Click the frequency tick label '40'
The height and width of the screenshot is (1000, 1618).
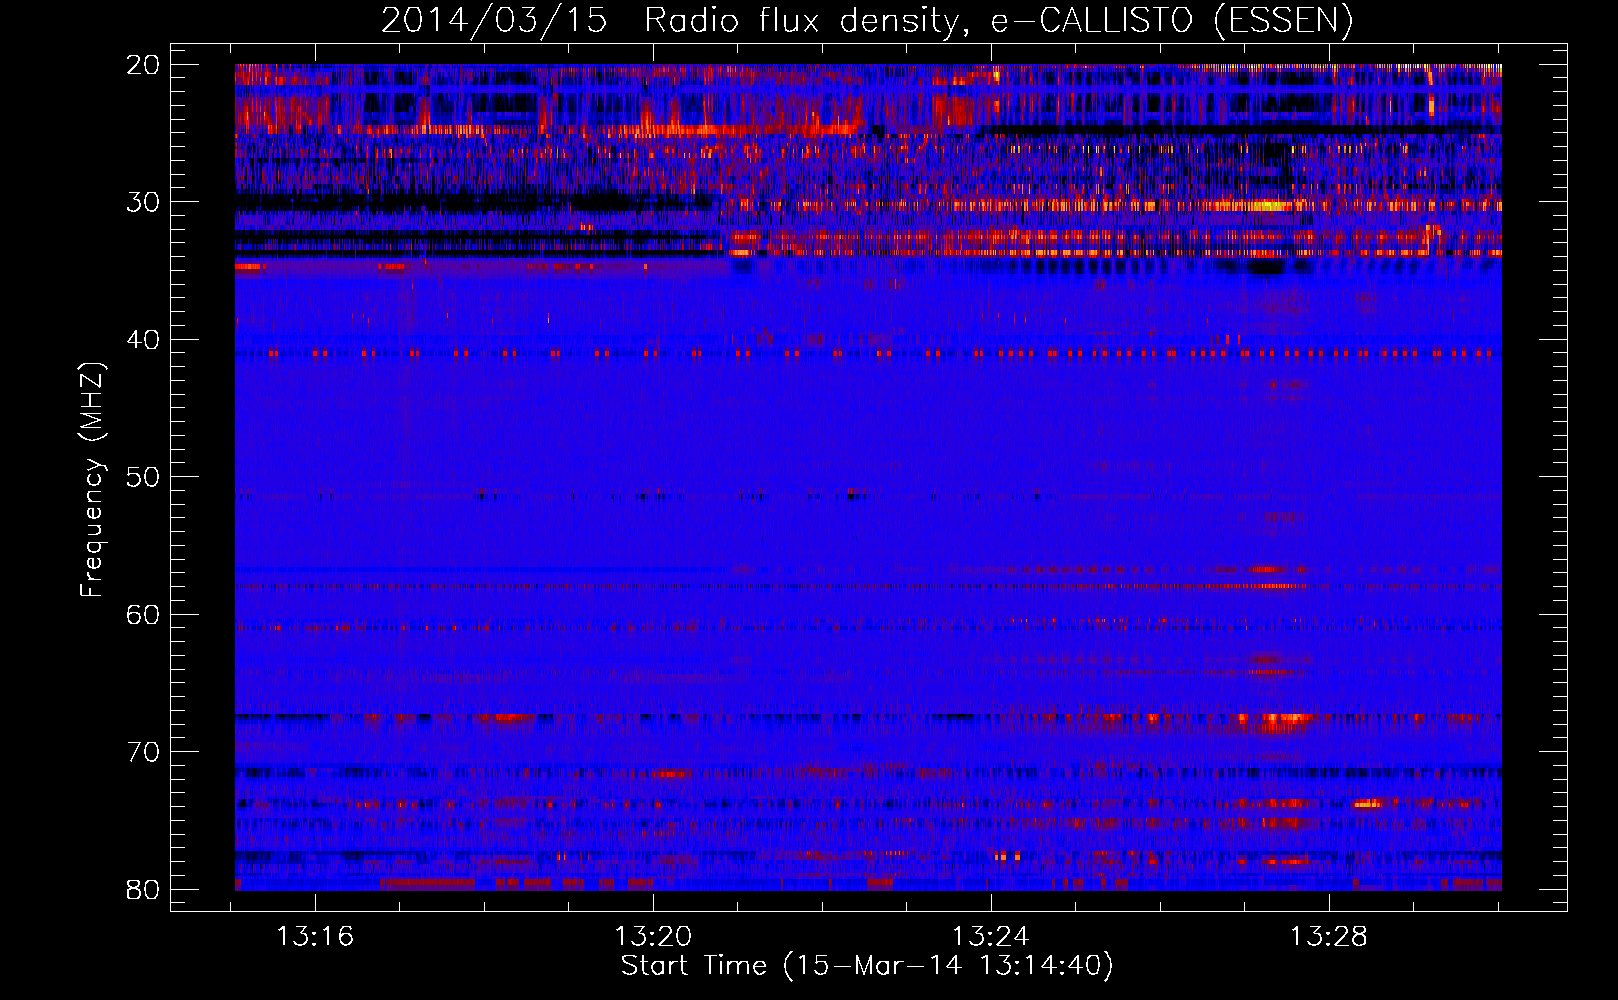143,340
